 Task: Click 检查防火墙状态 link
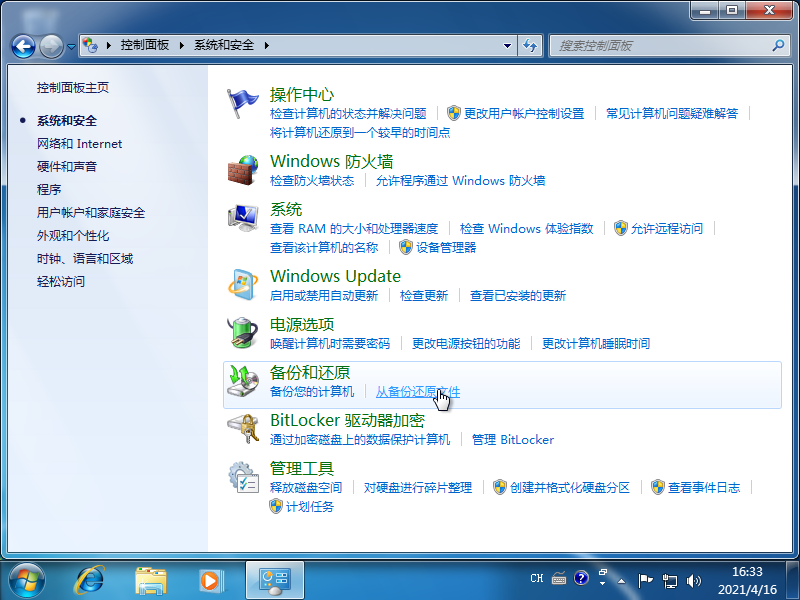pos(312,181)
